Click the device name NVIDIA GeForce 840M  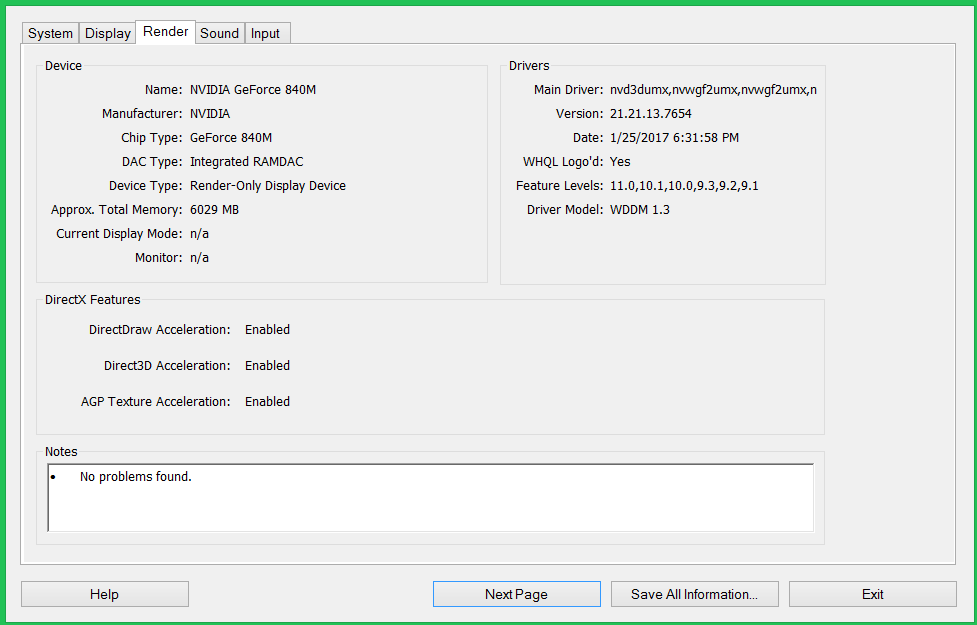(x=253, y=90)
